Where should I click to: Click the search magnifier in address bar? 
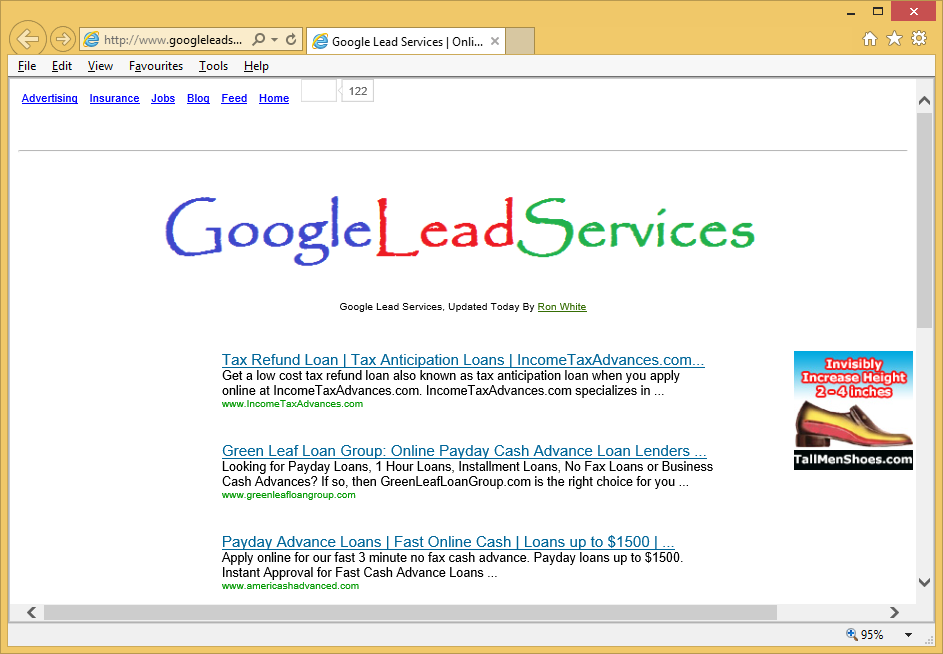tap(258, 40)
